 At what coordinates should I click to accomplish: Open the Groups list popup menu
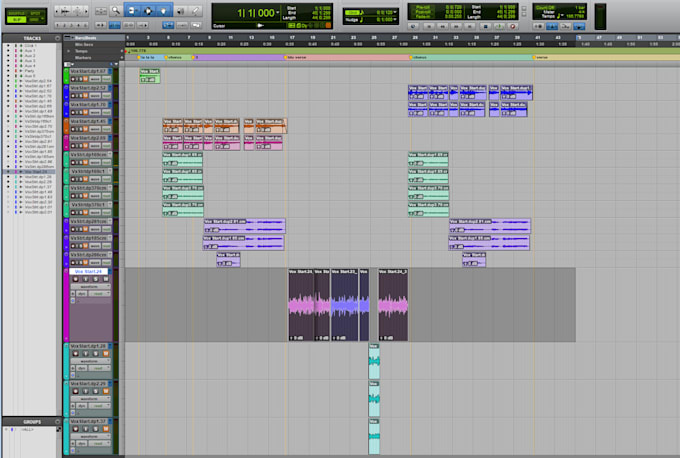click(x=57, y=422)
